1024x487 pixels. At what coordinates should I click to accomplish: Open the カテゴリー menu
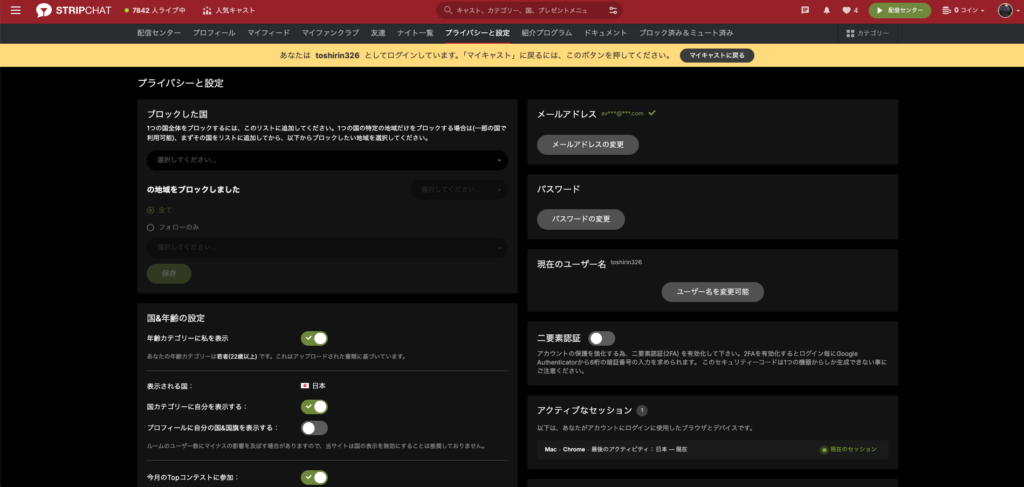click(x=867, y=33)
